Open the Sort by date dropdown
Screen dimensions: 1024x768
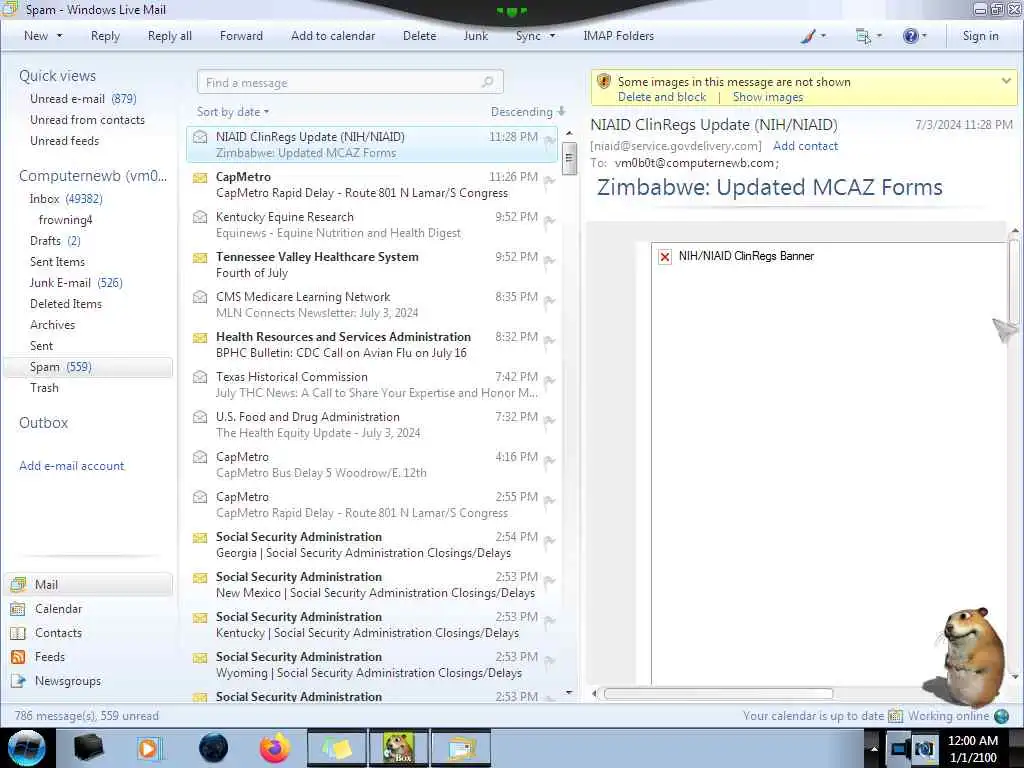click(233, 112)
